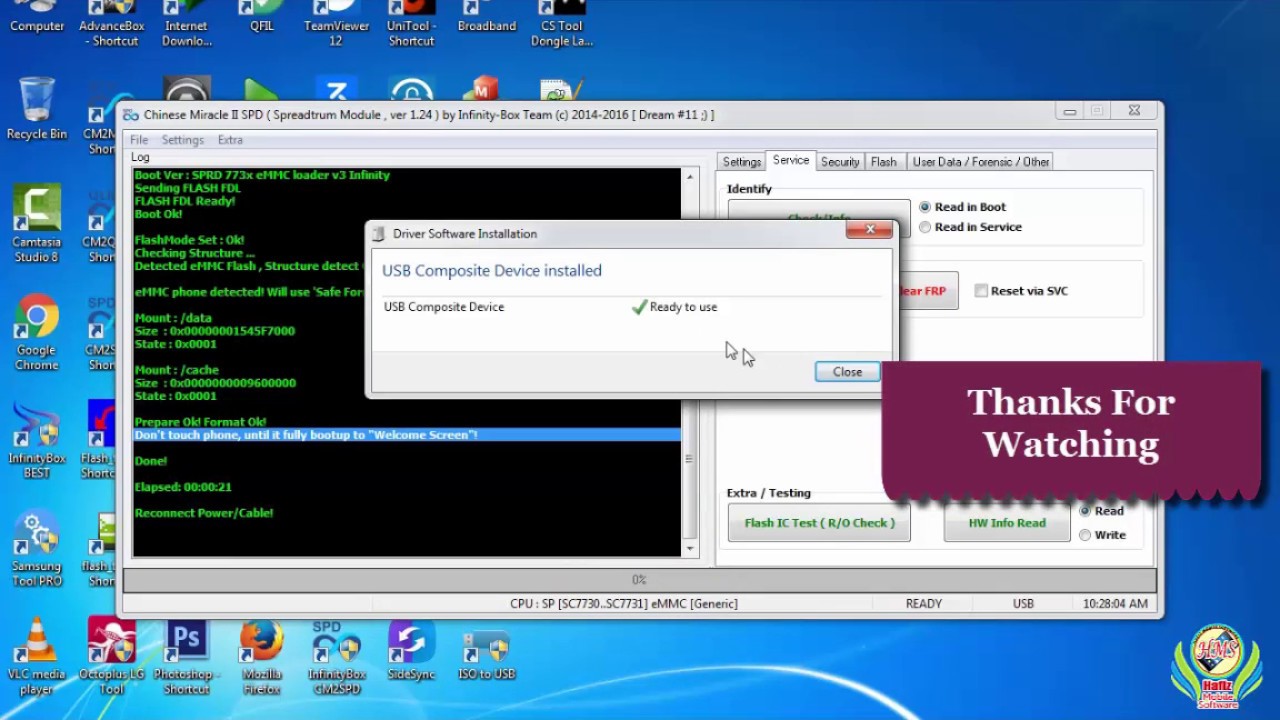Image resolution: width=1280 pixels, height=720 pixels.
Task: Open InfinityBox CM2SPD desktop icon
Action: (337, 656)
